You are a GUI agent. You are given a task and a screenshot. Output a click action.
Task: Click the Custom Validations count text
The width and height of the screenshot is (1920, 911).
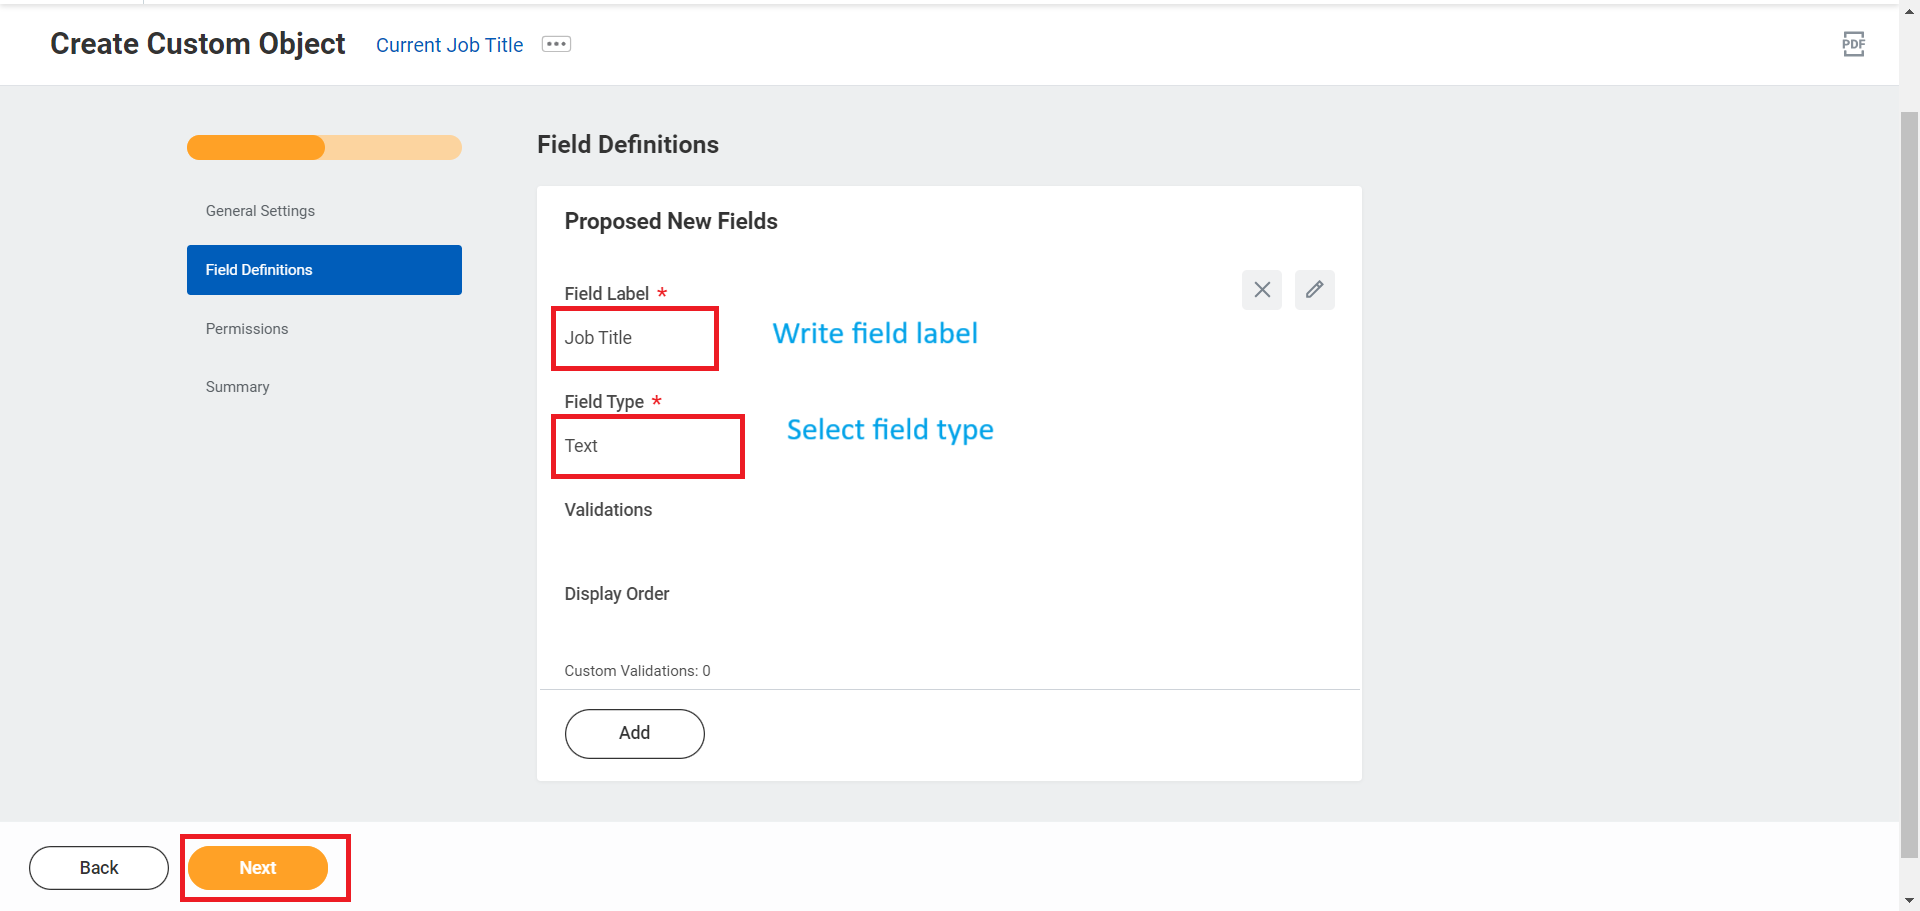click(x=637, y=670)
